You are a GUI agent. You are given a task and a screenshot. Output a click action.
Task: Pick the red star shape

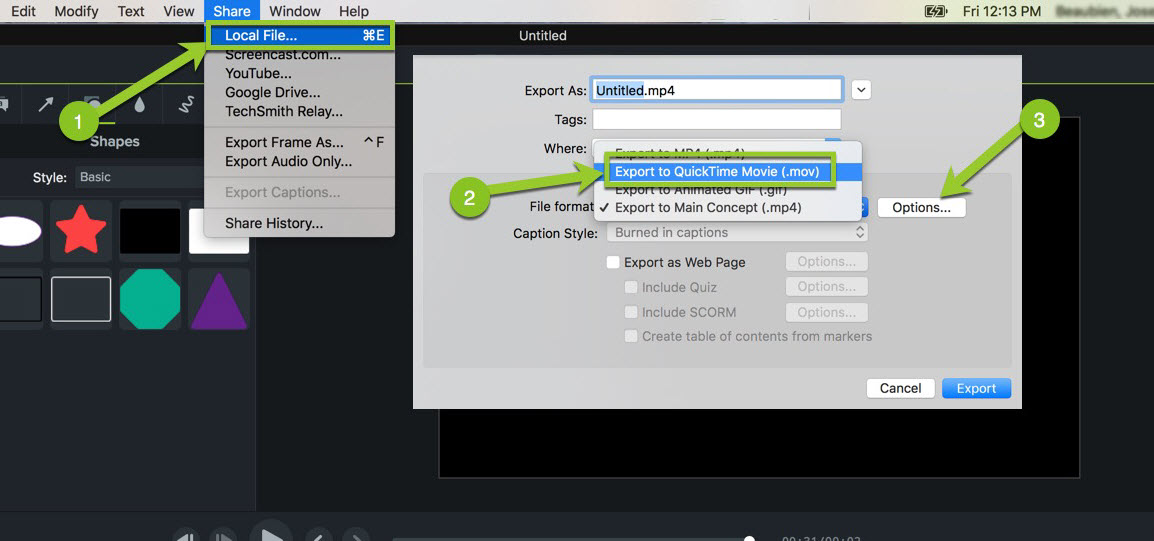[81, 230]
